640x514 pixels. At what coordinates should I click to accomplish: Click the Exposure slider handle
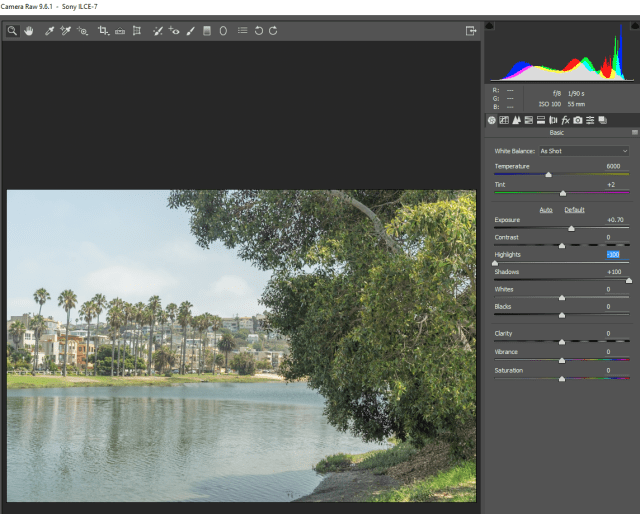571,228
